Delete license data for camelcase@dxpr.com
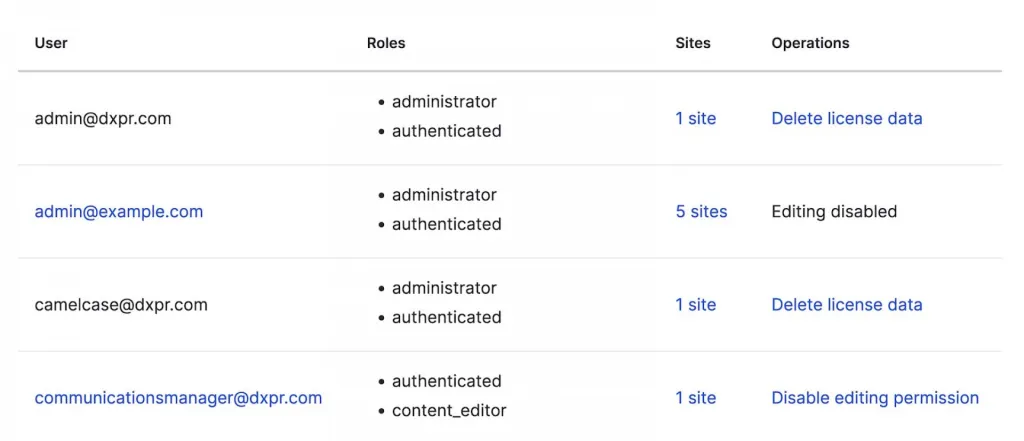1024x441 pixels. 846,305
